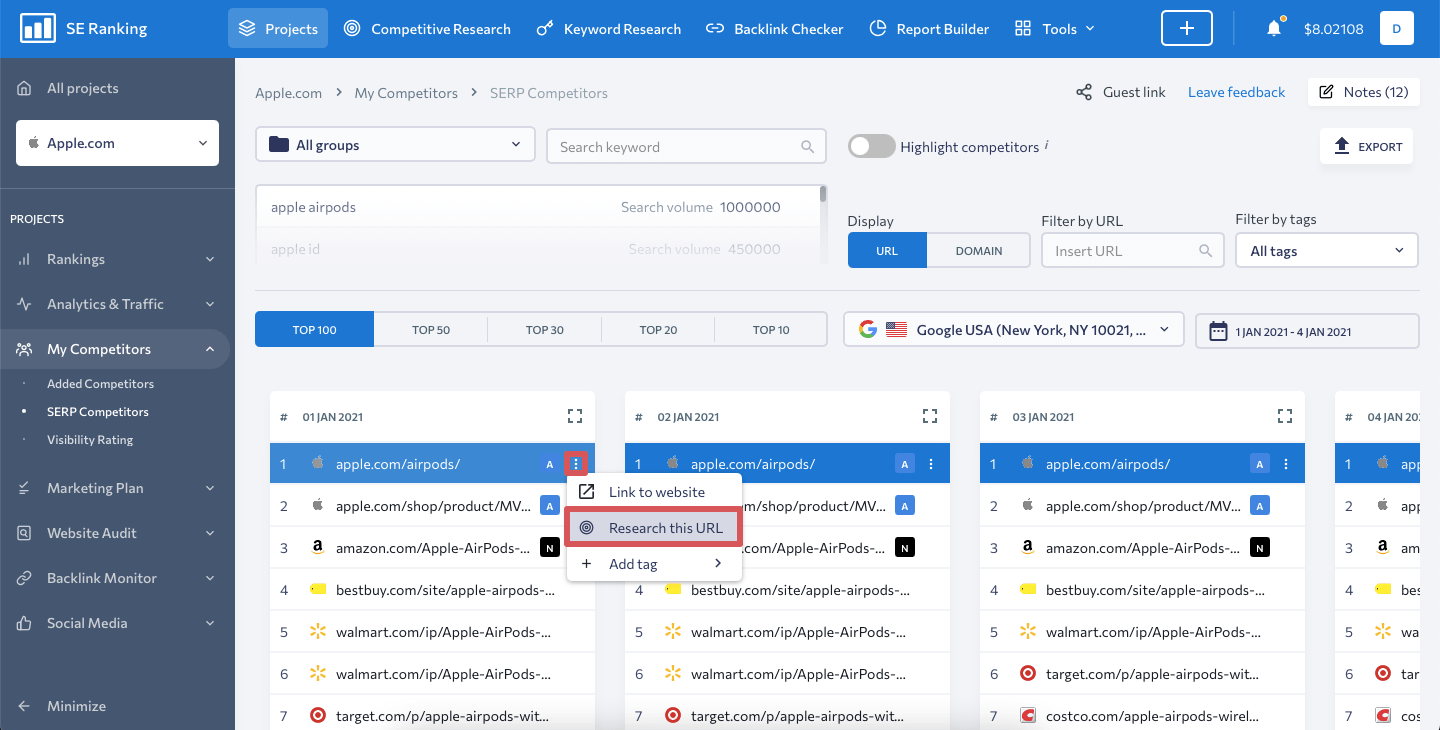Click the A badge in 02 JAN row 2

pos(904,506)
